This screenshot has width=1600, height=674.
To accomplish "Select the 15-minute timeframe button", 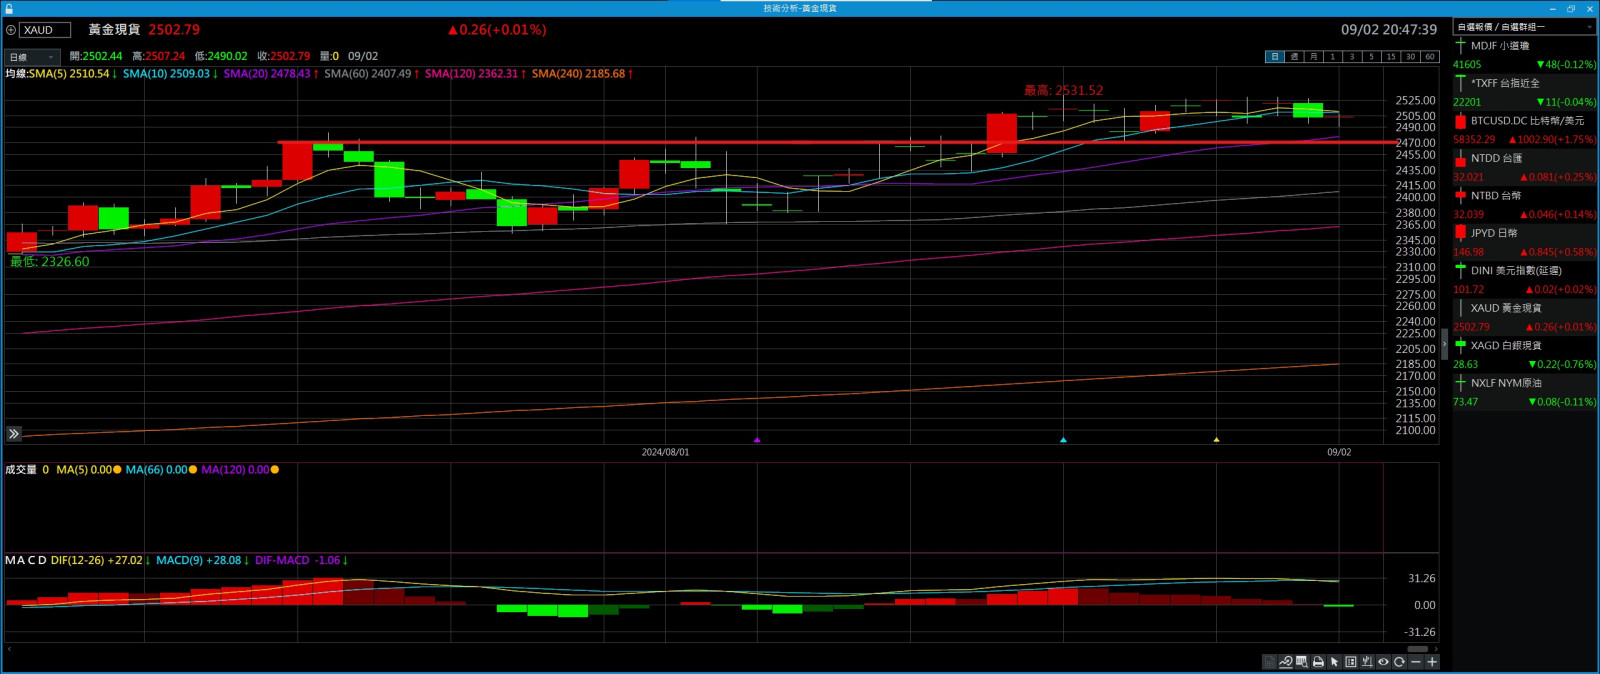I will (x=1390, y=57).
